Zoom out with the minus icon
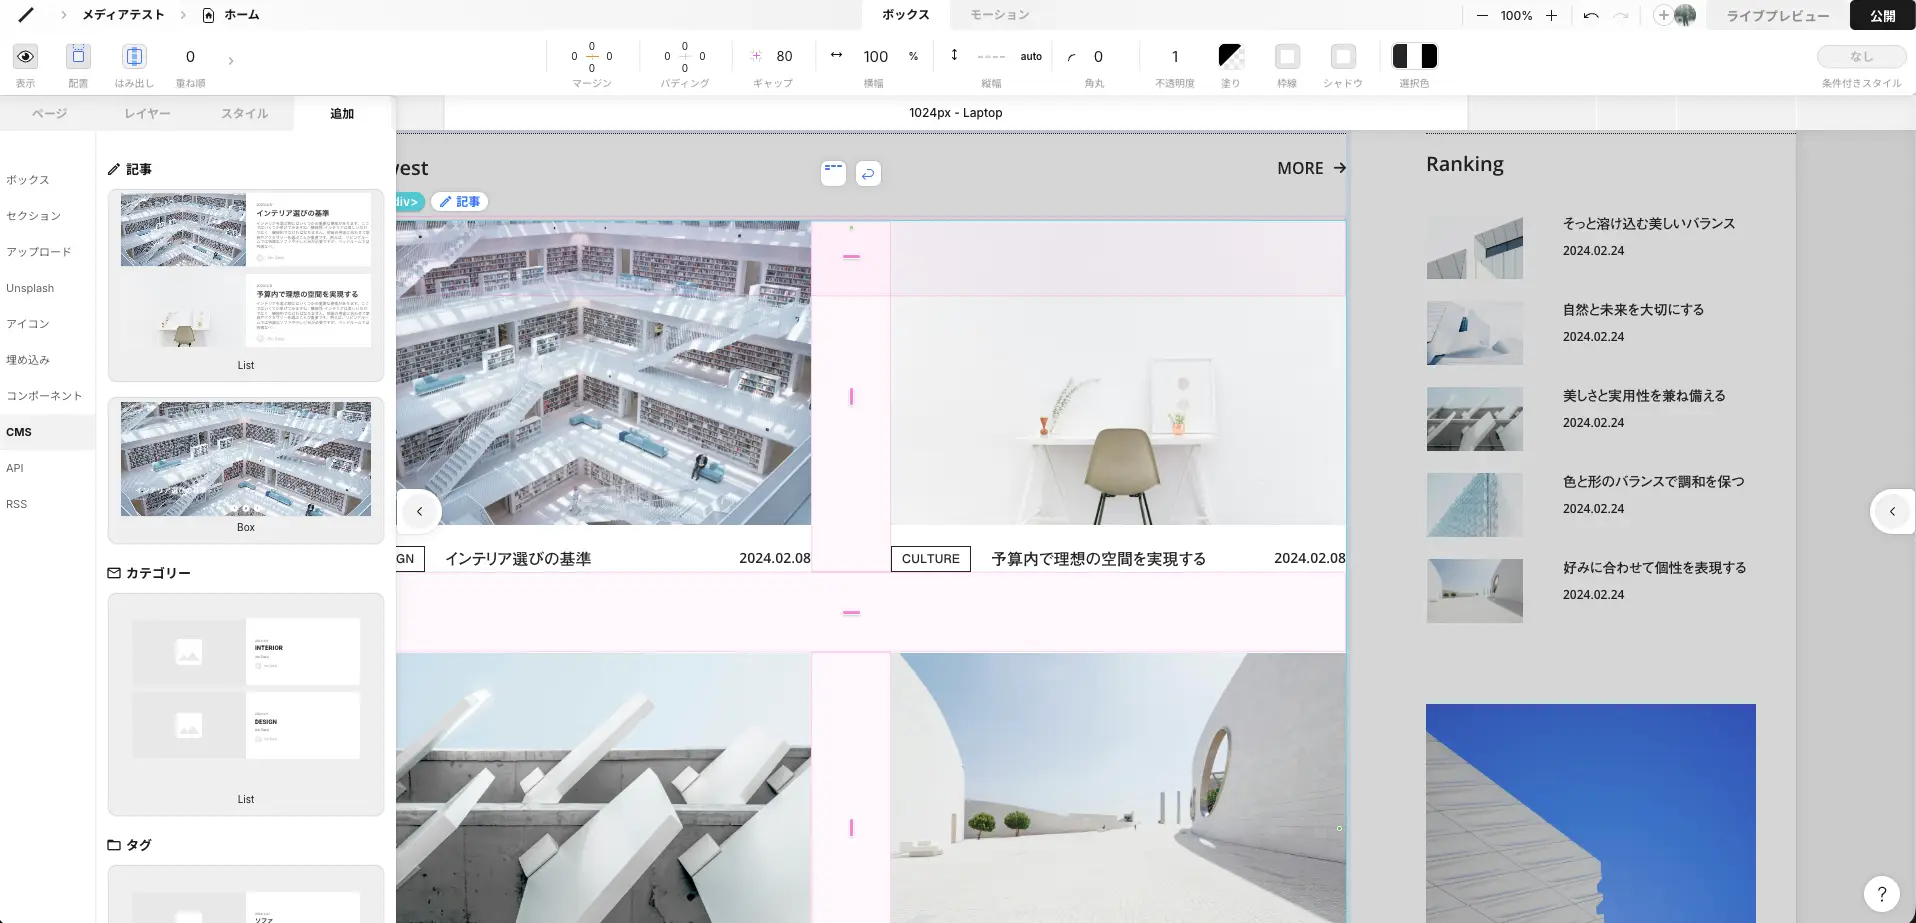Screen dimensions: 1916x923 [x=1482, y=15]
